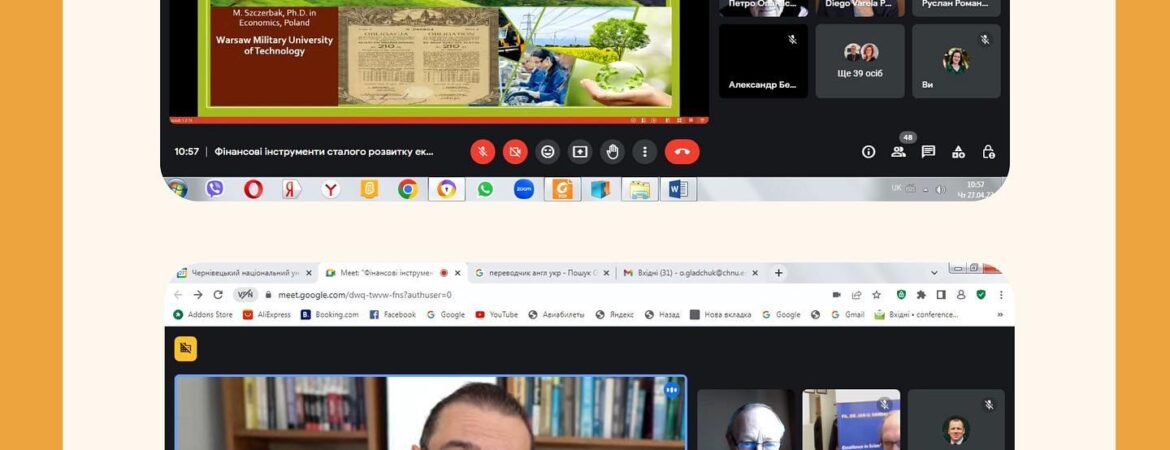Open the emoji reactions button
Viewport: 1170px width, 450px height.
pyautogui.click(x=548, y=151)
